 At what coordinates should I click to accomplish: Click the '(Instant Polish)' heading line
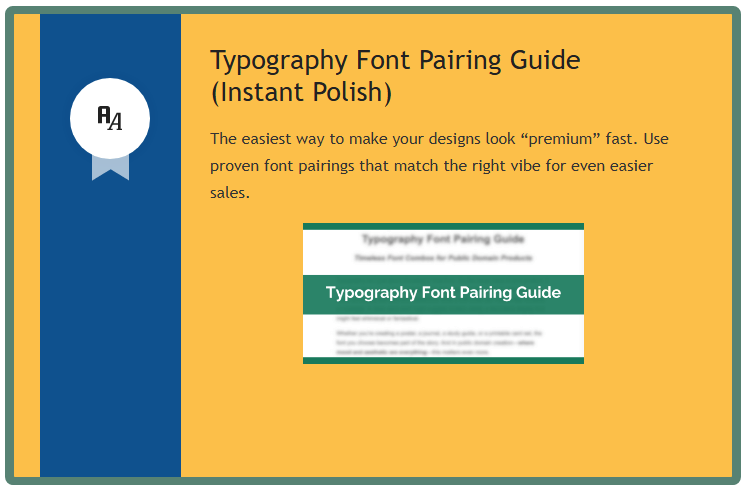tap(300, 93)
